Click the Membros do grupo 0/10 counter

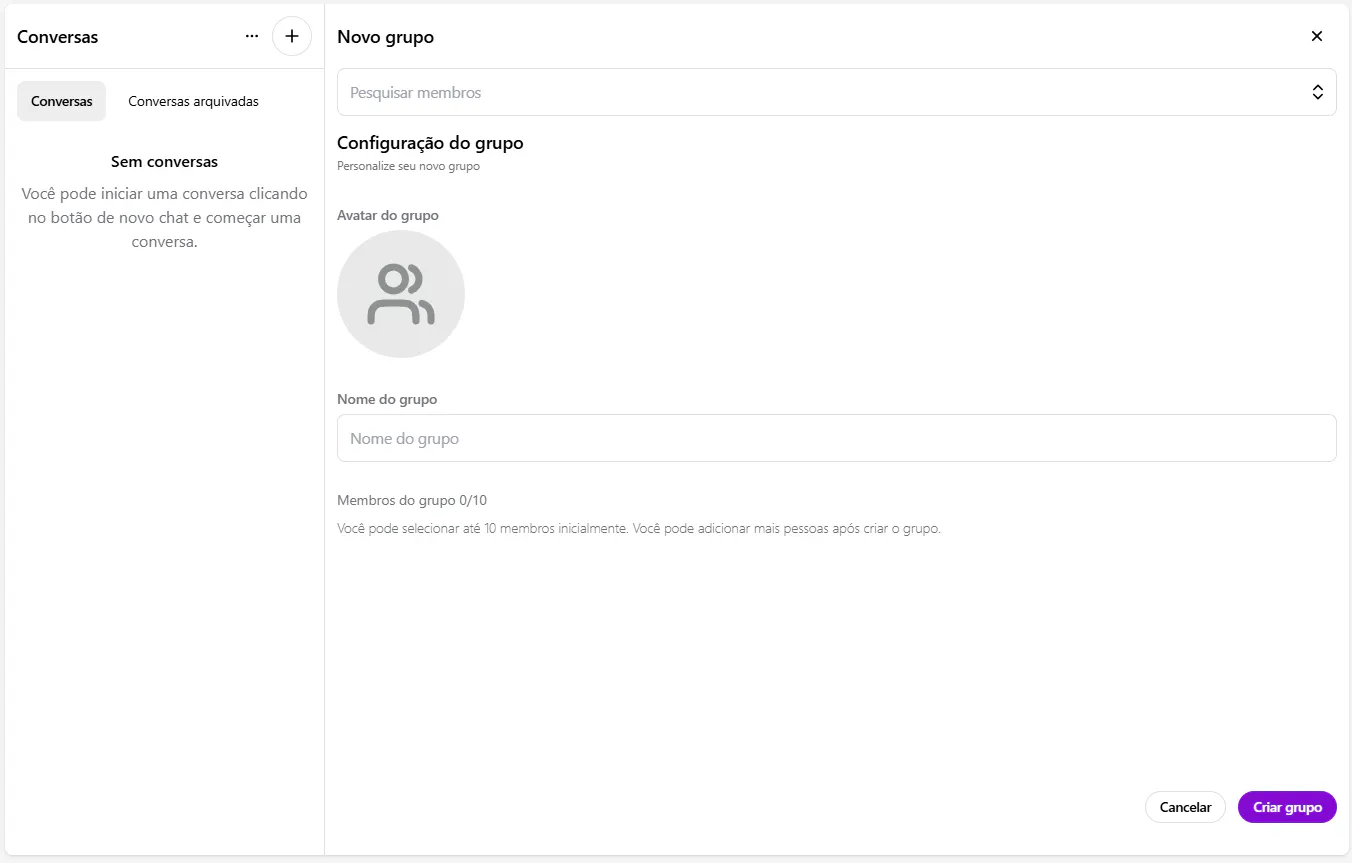click(x=412, y=500)
